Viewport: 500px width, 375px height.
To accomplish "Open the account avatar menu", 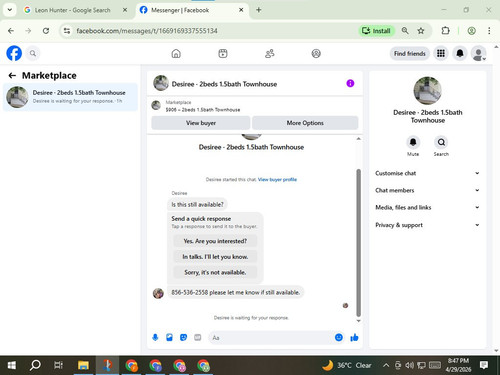I will pyautogui.click(x=479, y=53).
